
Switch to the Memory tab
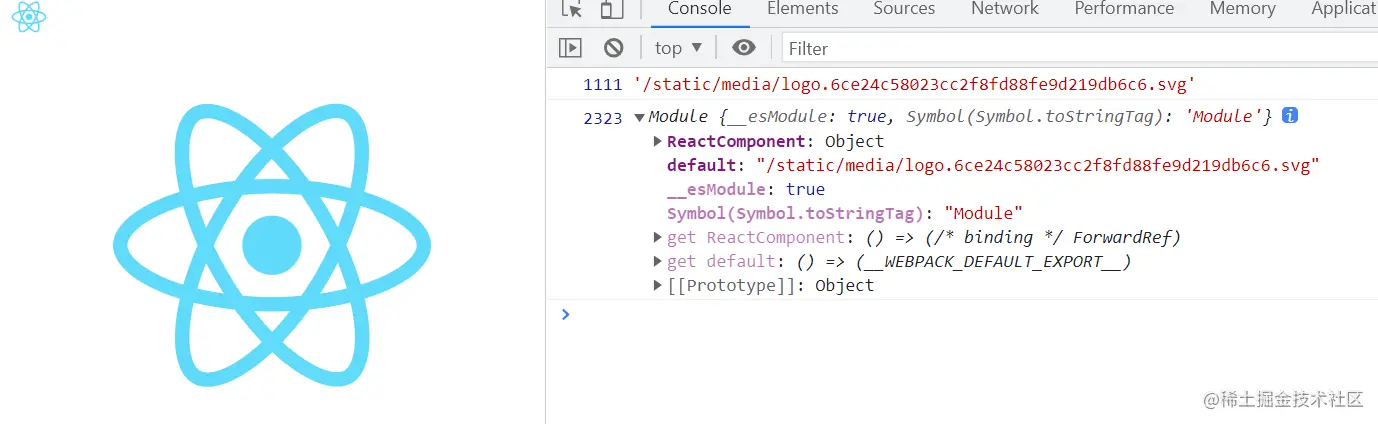(1242, 9)
